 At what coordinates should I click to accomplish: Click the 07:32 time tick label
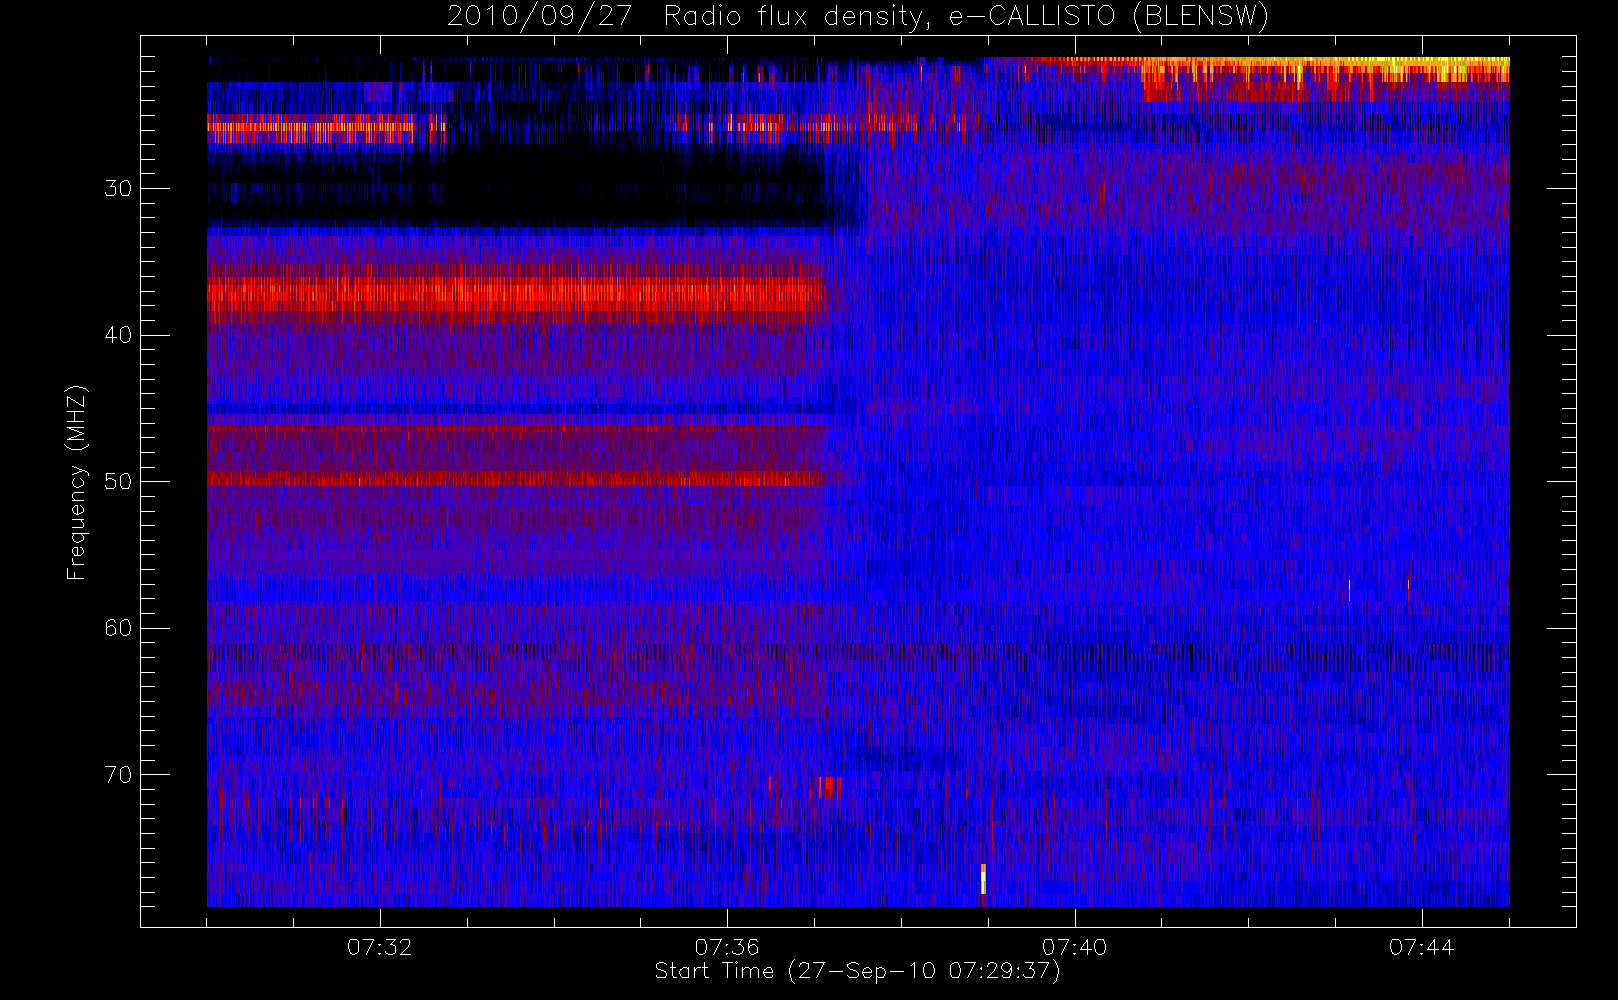click(380, 947)
